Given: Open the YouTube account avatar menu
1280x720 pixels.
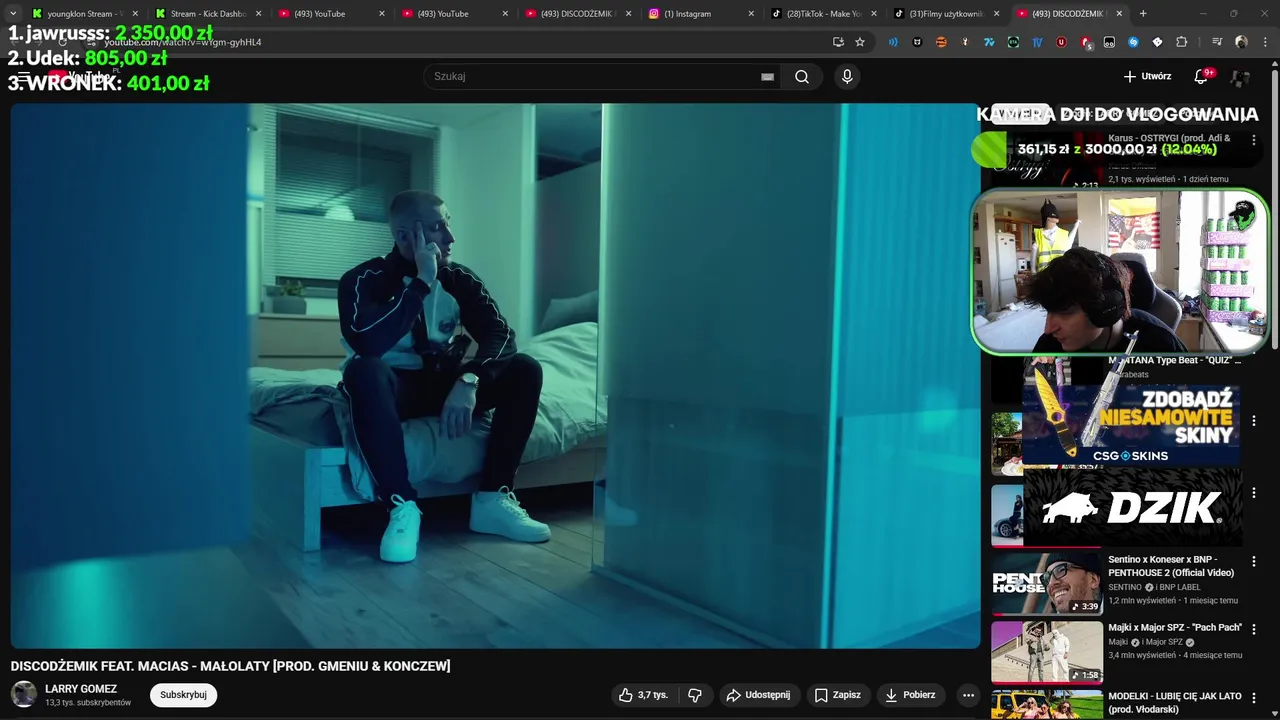Looking at the screenshot, I should pos(1241,77).
